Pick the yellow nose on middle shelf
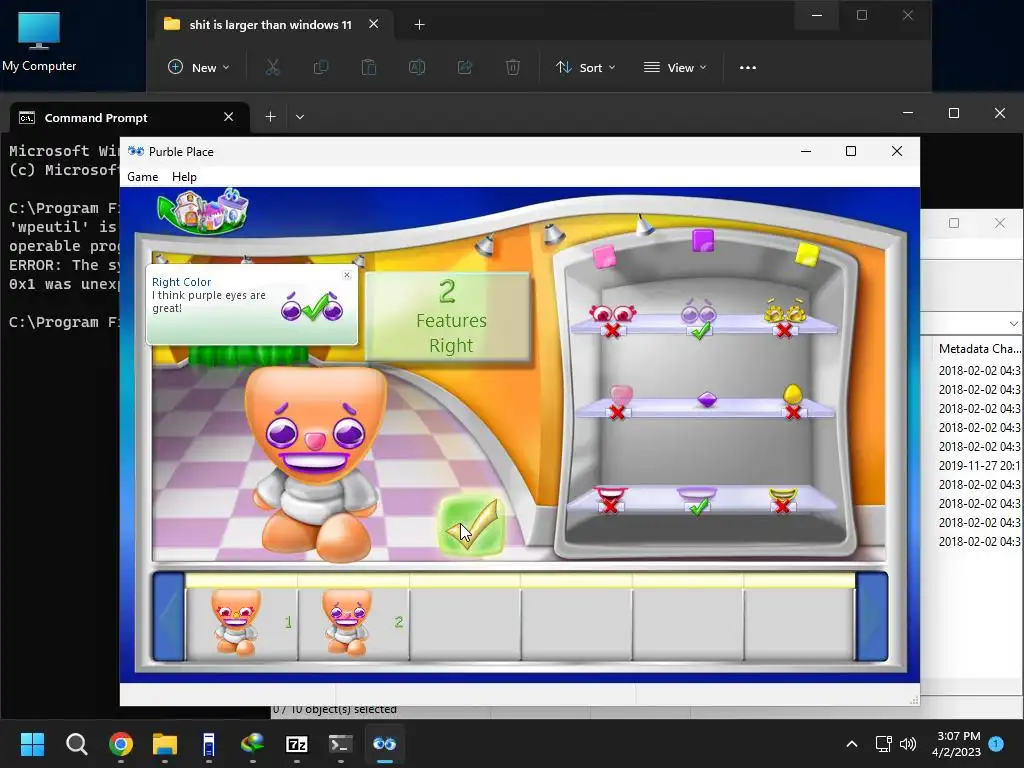Image resolution: width=1024 pixels, height=768 pixels. [792, 394]
